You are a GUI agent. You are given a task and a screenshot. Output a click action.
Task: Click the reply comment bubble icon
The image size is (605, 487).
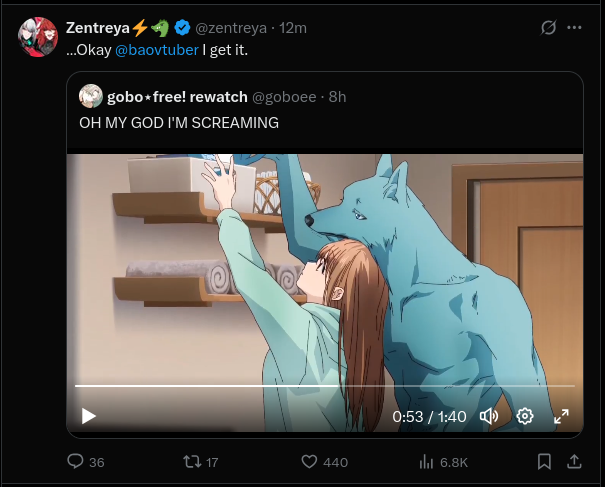(75, 461)
